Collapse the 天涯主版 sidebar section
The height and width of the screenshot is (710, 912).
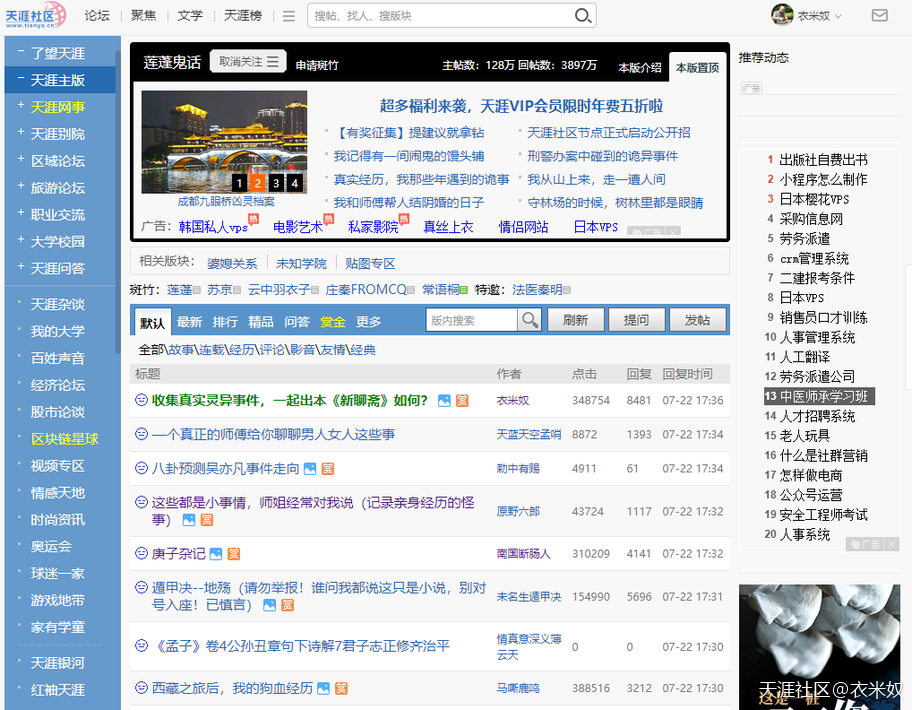pyautogui.click(x=21, y=79)
